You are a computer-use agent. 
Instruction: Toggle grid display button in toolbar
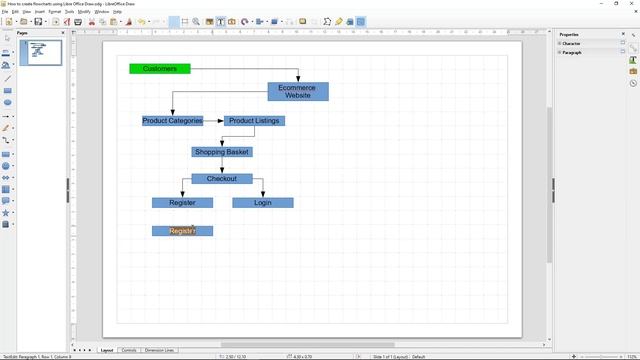pos(174,22)
